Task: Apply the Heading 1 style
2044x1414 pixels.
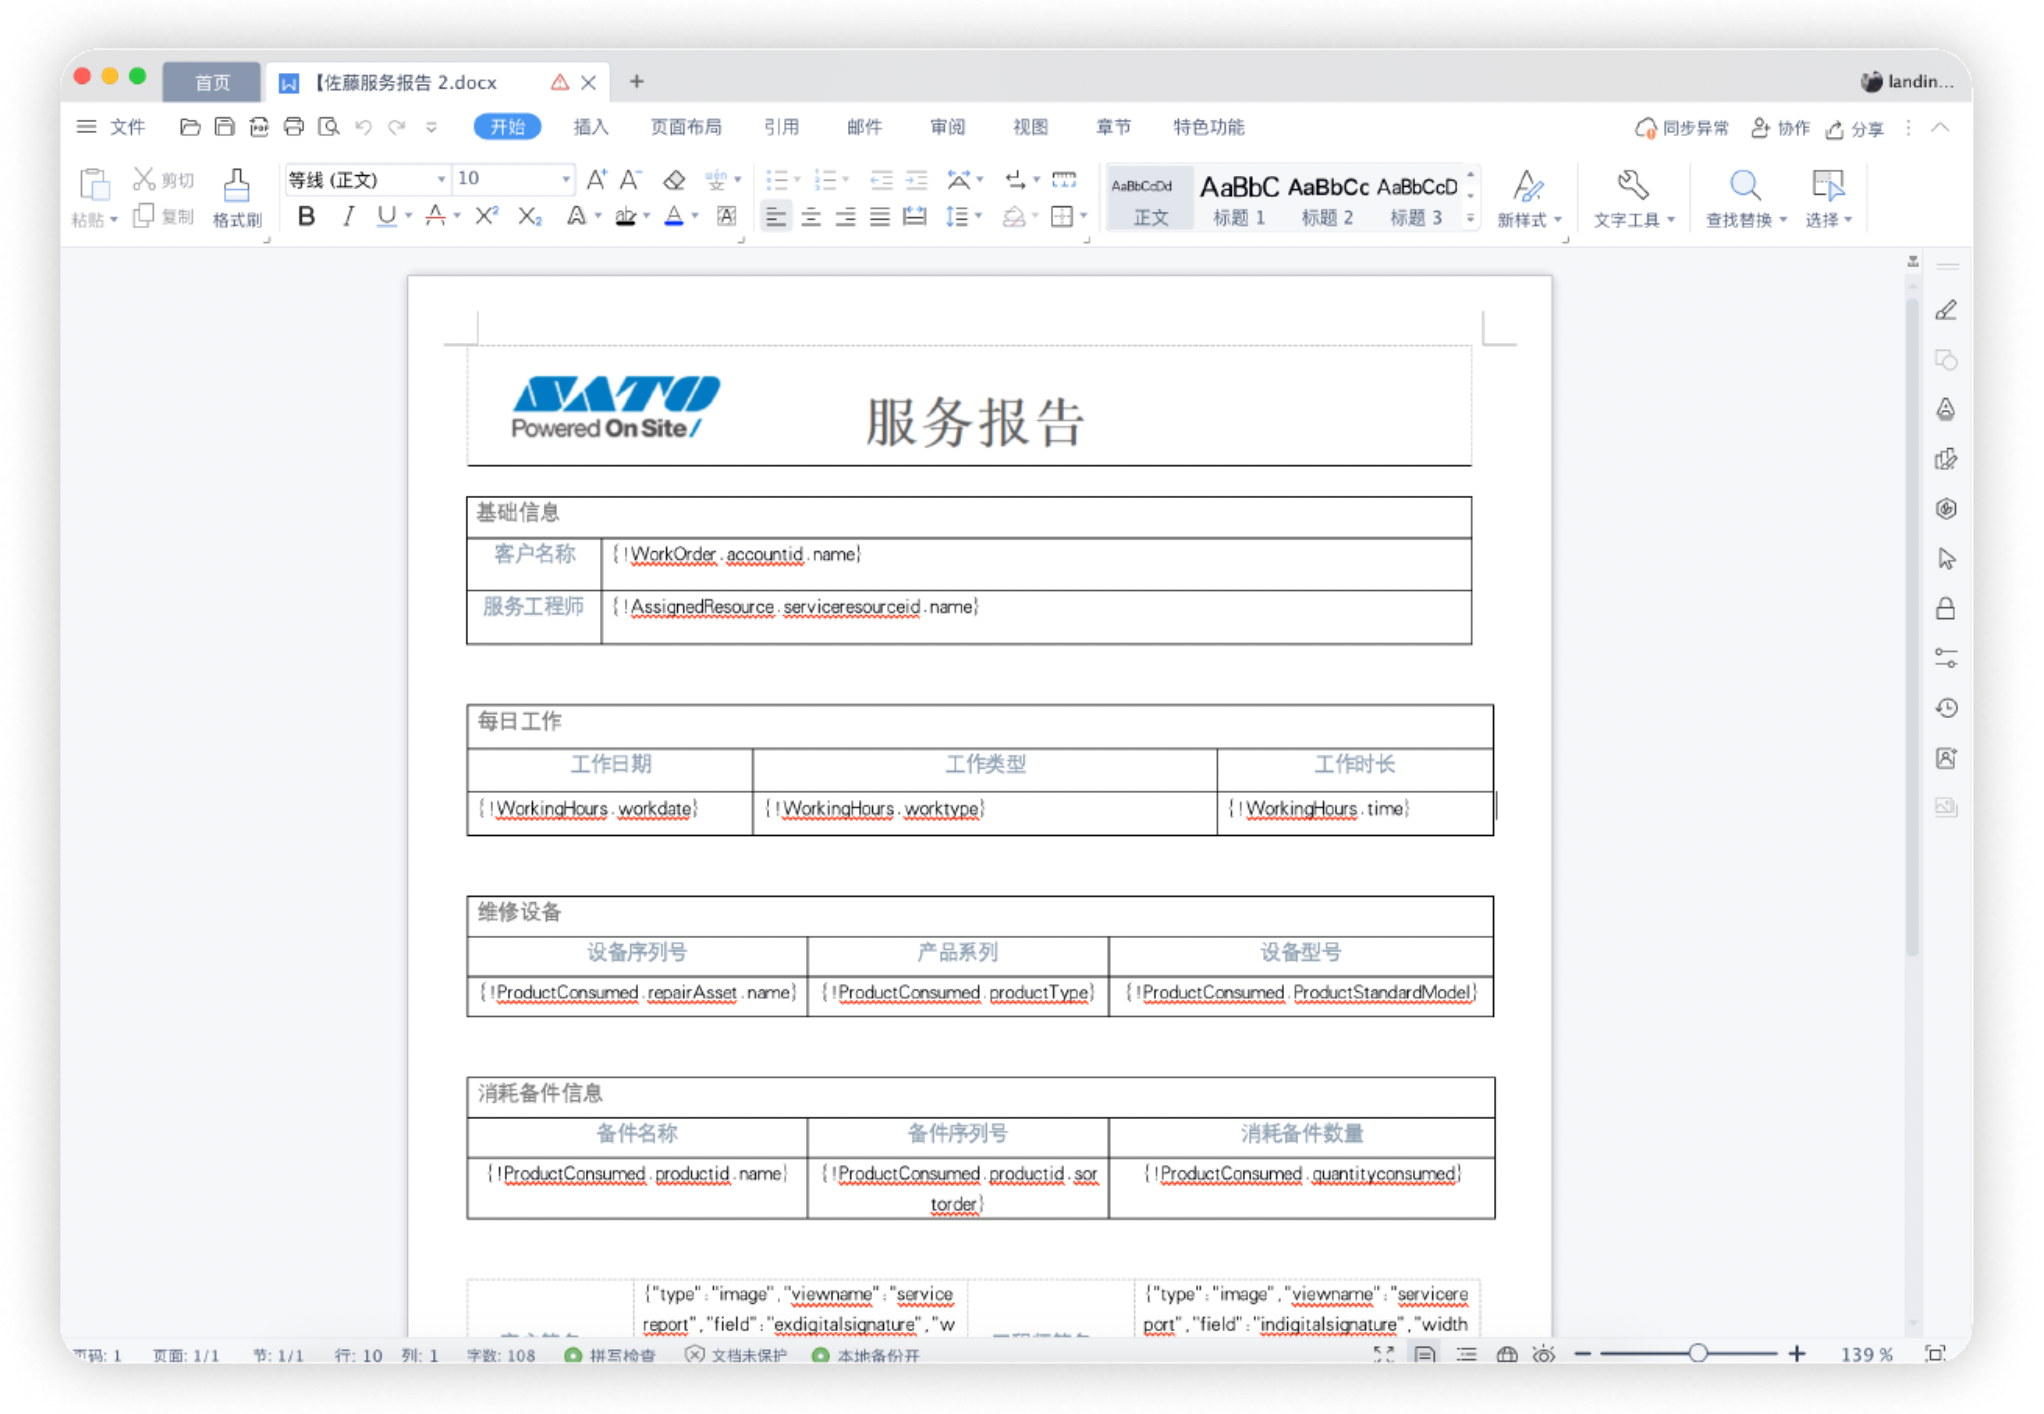Action: pos(1239,198)
